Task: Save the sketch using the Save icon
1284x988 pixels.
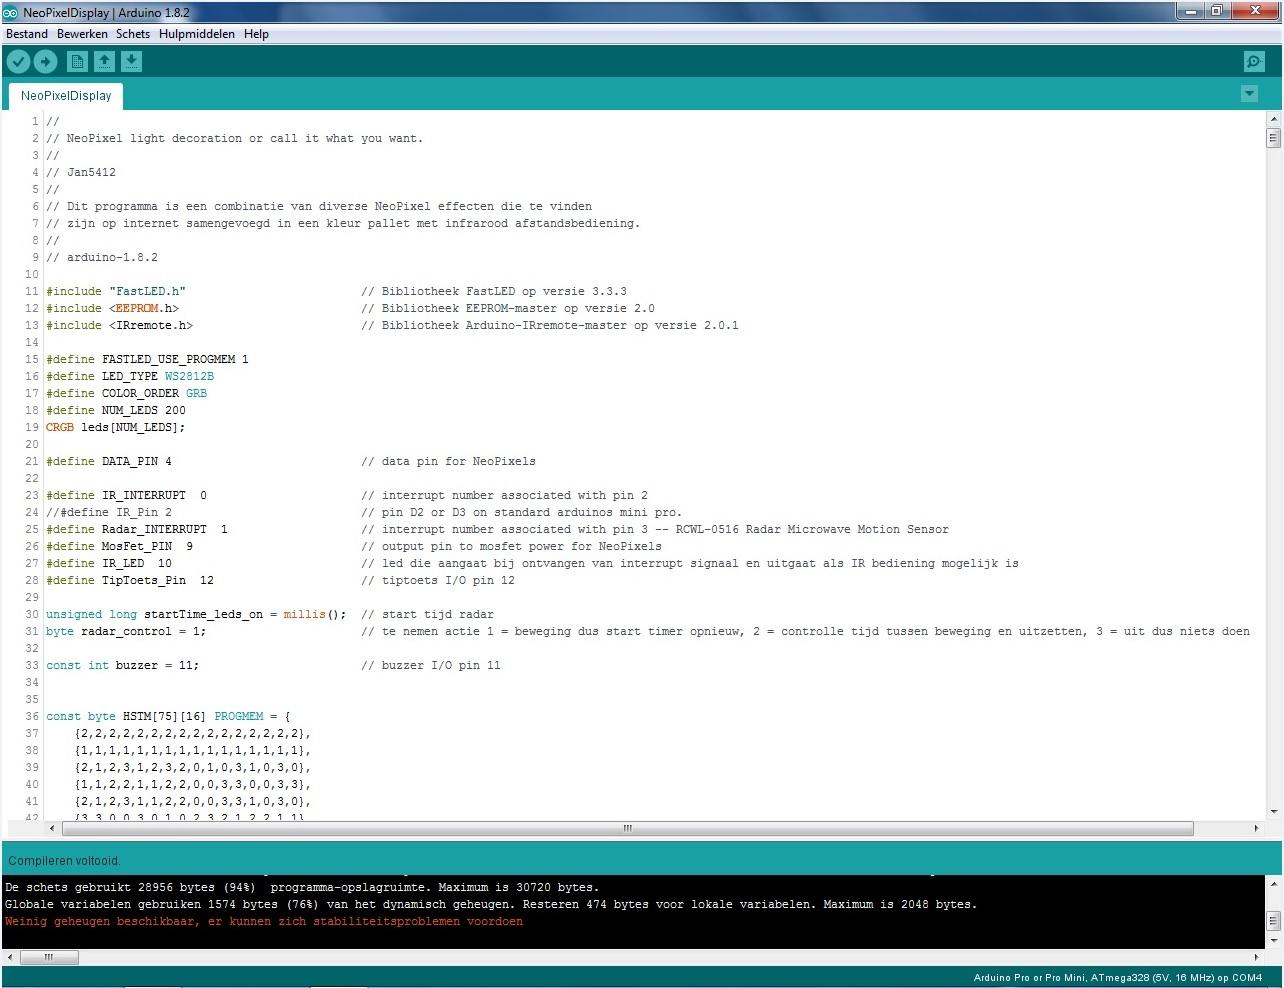Action: (x=131, y=61)
